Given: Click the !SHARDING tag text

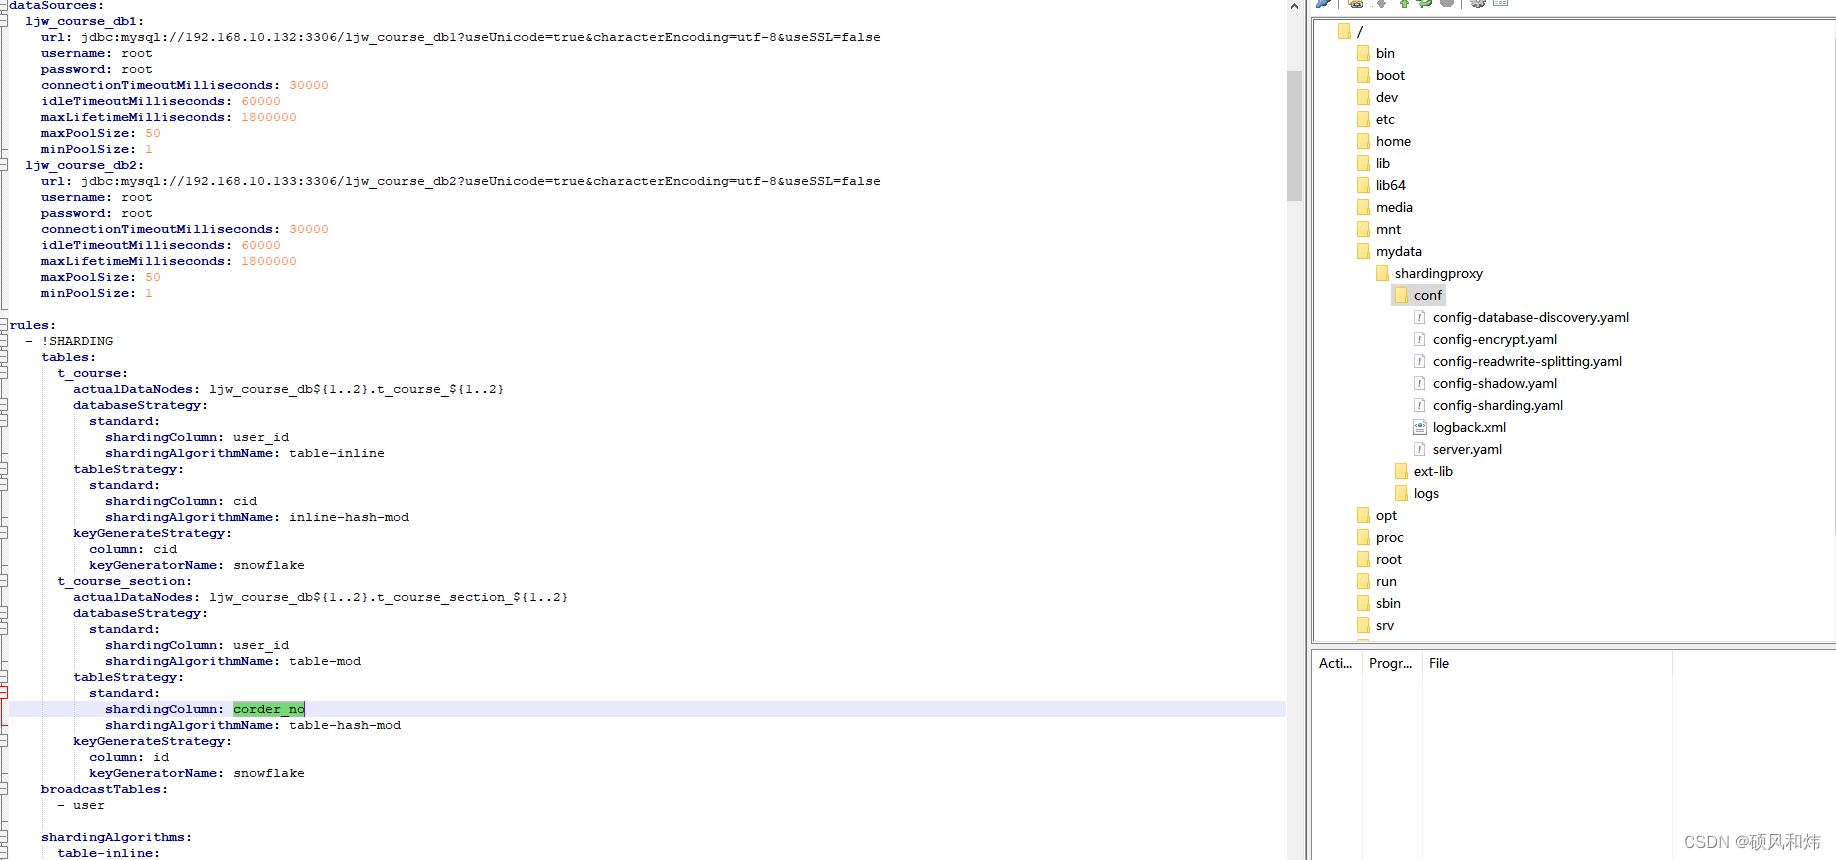Looking at the screenshot, I should point(77,341).
